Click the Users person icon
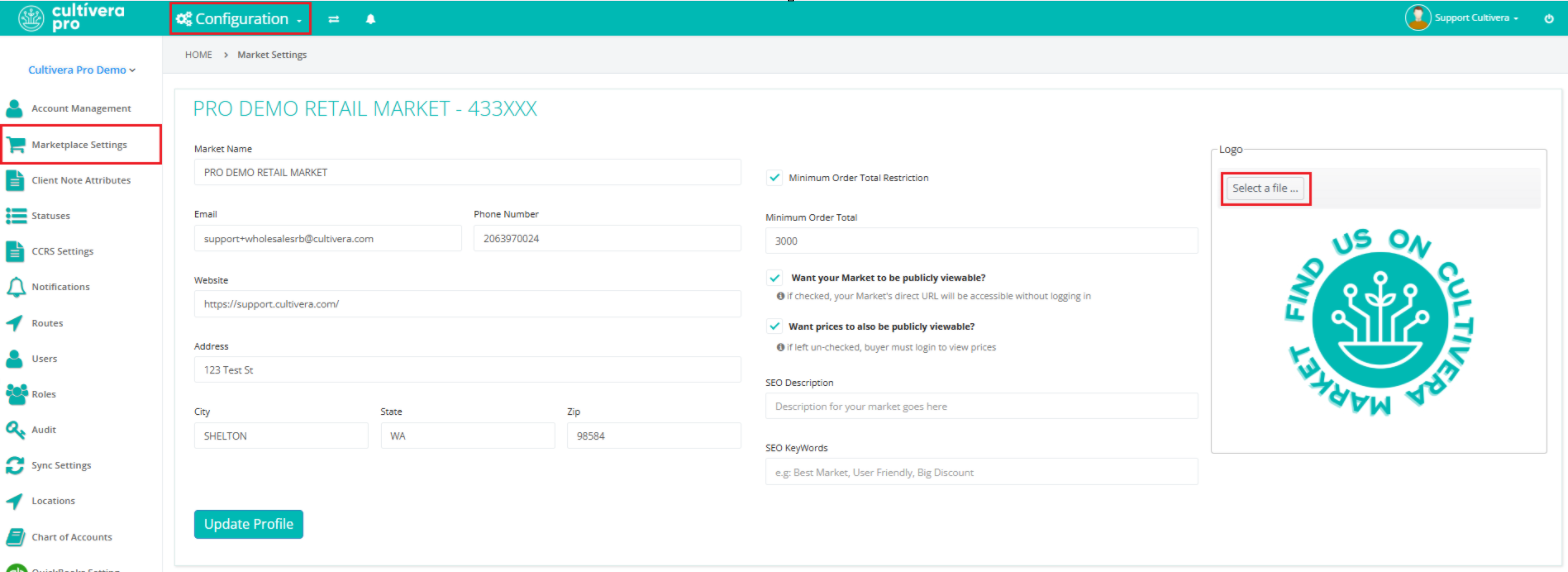 (x=15, y=358)
